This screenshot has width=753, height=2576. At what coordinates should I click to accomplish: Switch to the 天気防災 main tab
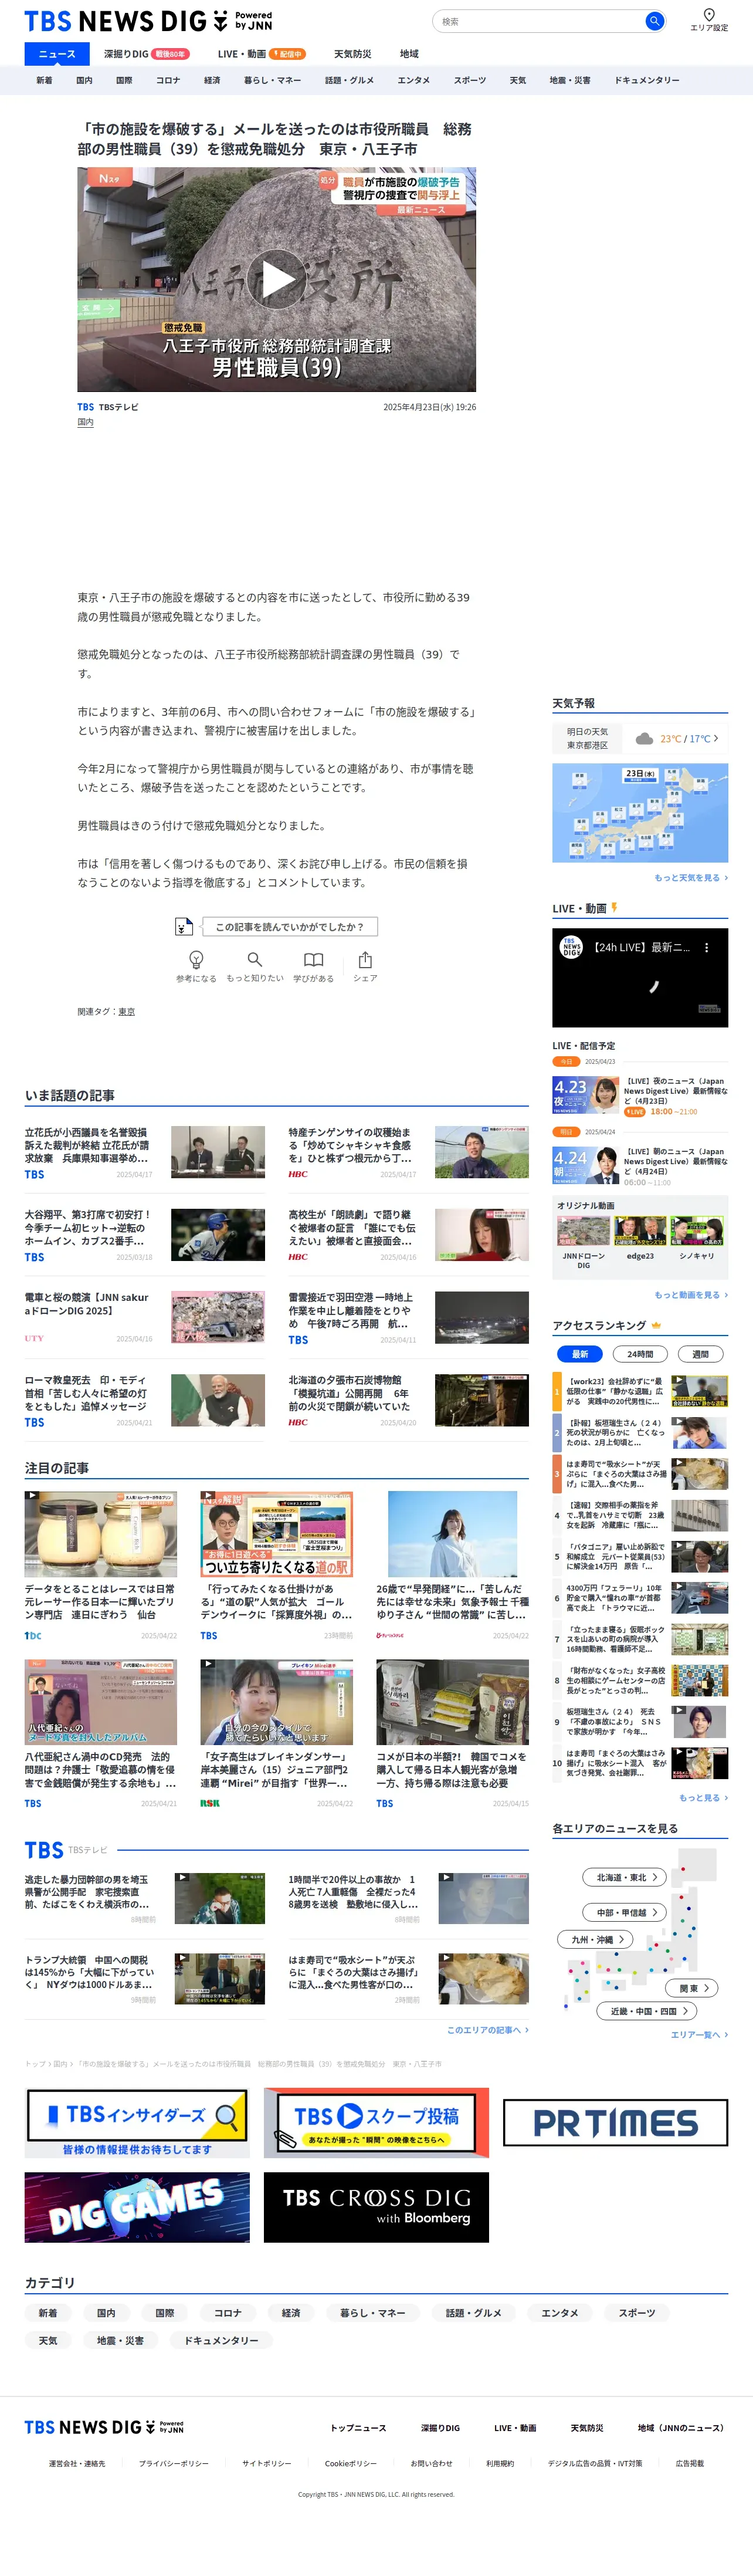[352, 54]
